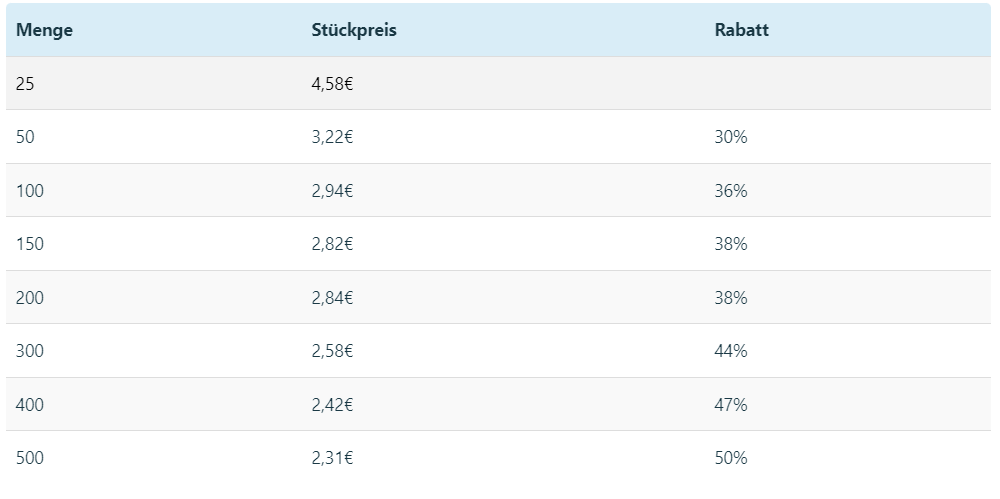Click the Rabatt column header
The height and width of the screenshot is (499, 1000).
[741, 30]
